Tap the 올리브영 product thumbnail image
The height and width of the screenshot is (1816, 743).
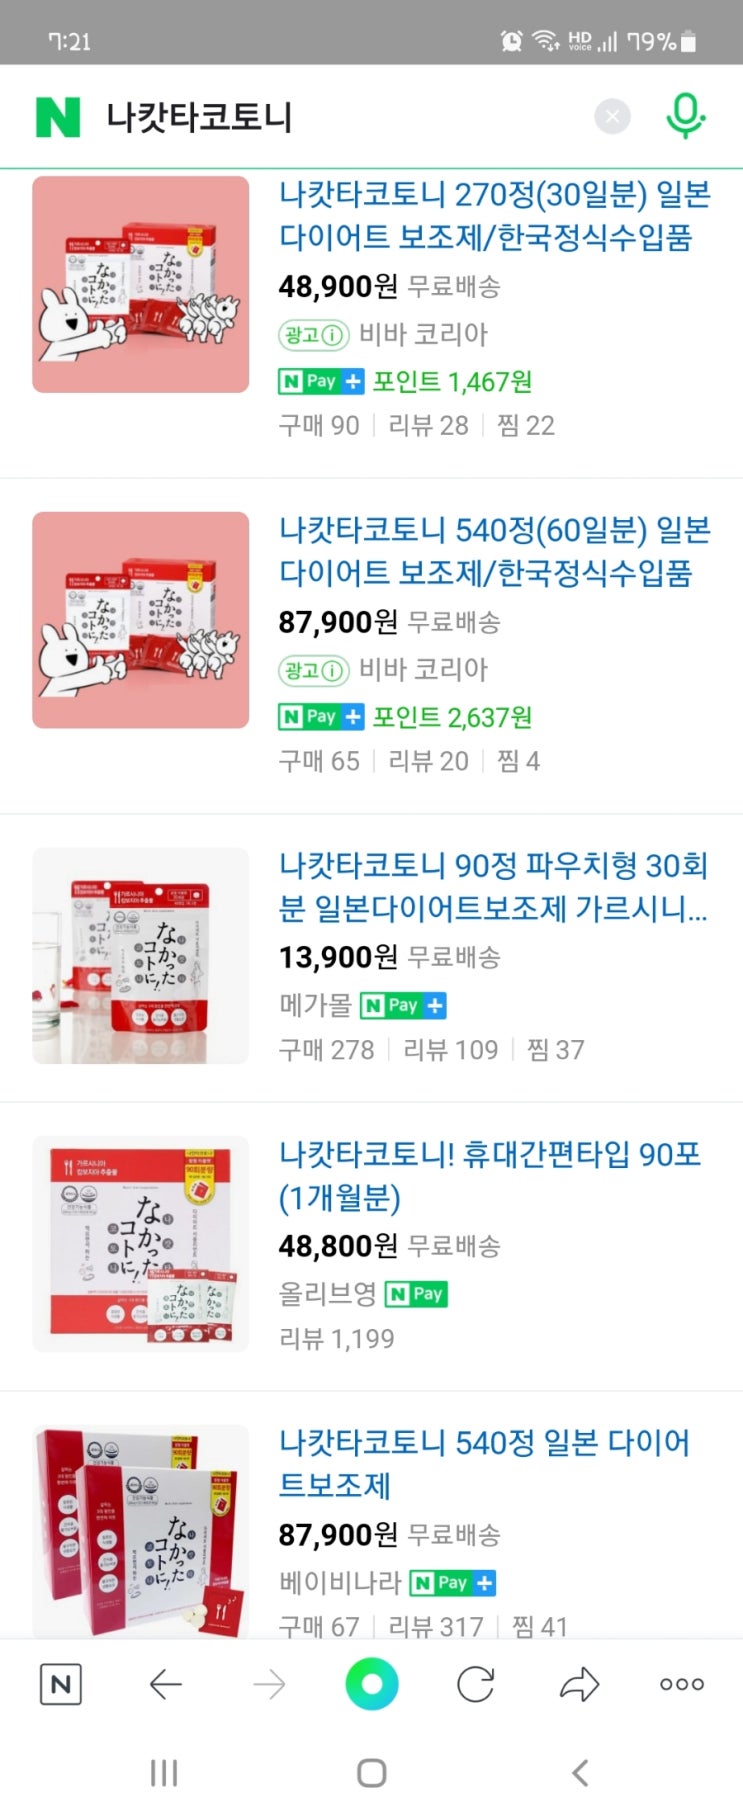[140, 1244]
